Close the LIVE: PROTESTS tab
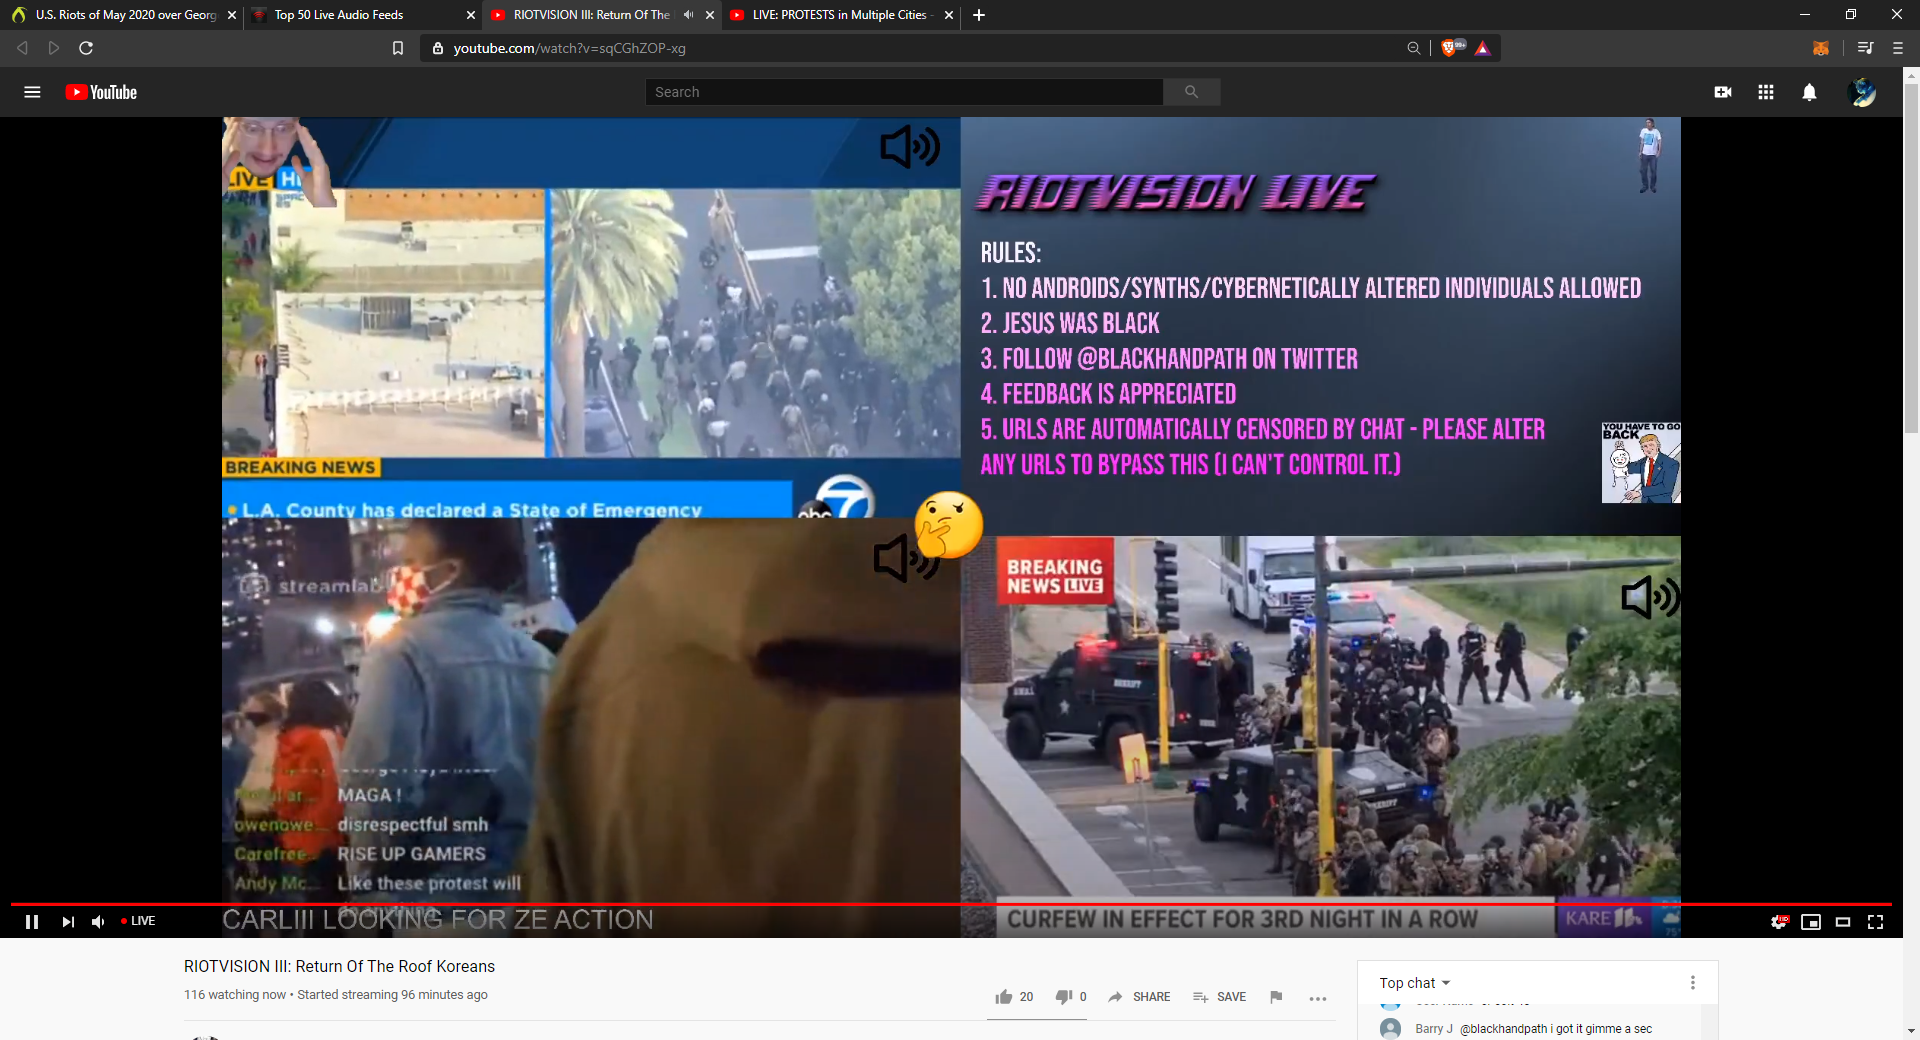1920x1040 pixels. [x=949, y=15]
